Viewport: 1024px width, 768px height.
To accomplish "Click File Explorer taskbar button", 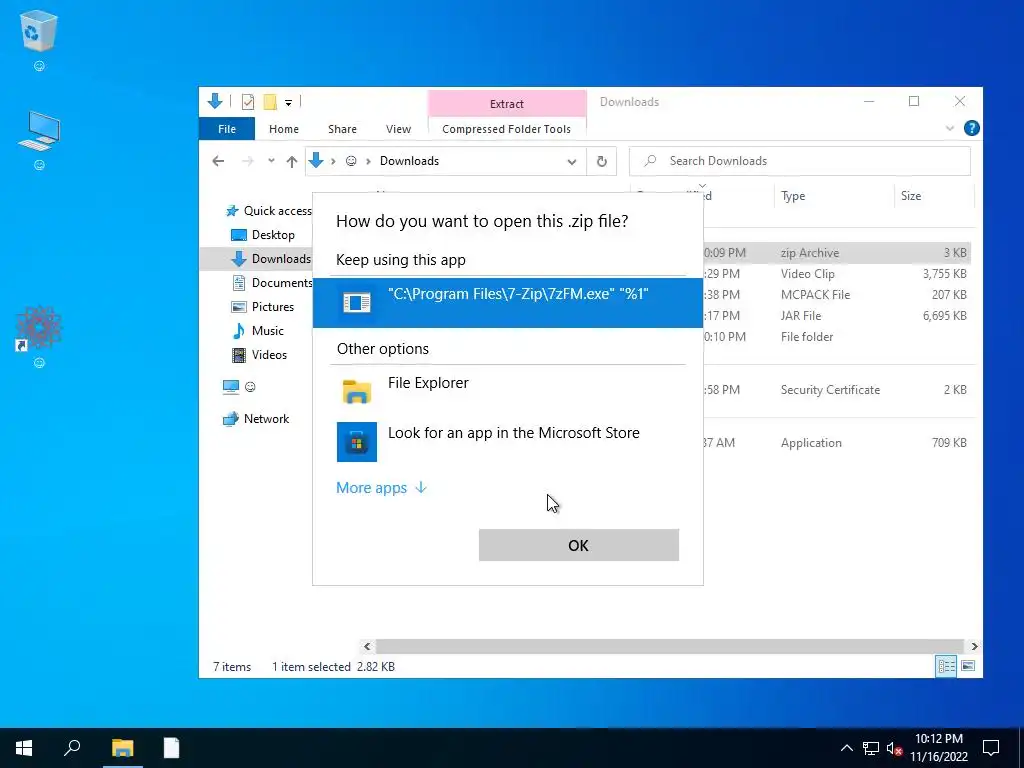I will [x=122, y=748].
